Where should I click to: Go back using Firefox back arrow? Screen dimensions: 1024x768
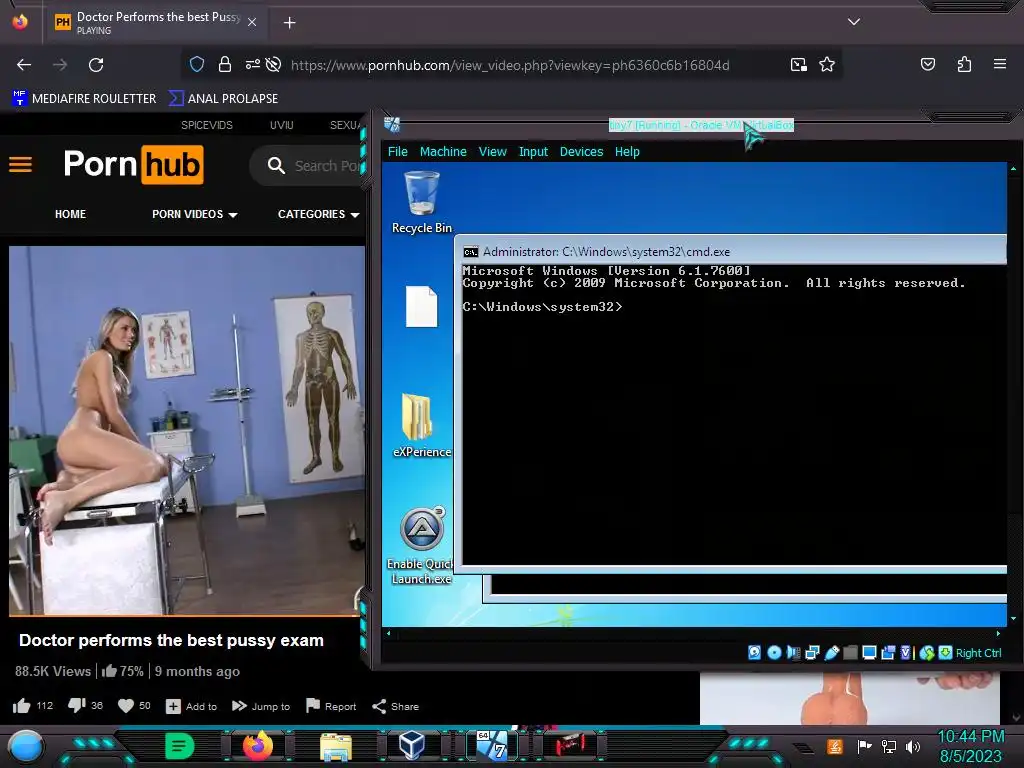24,65
